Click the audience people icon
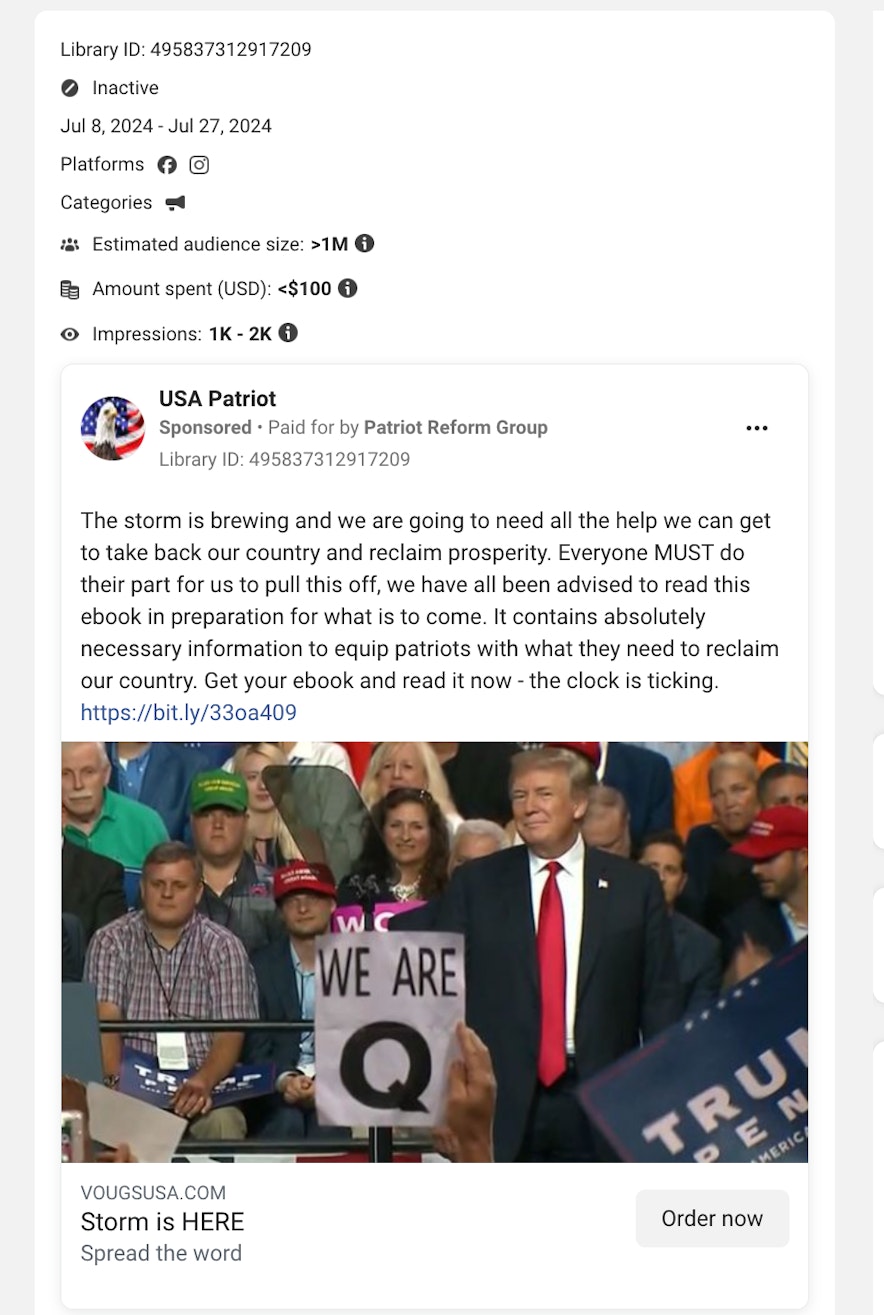884x1315 pixels. pyautogui.click(x=70, y=244)
